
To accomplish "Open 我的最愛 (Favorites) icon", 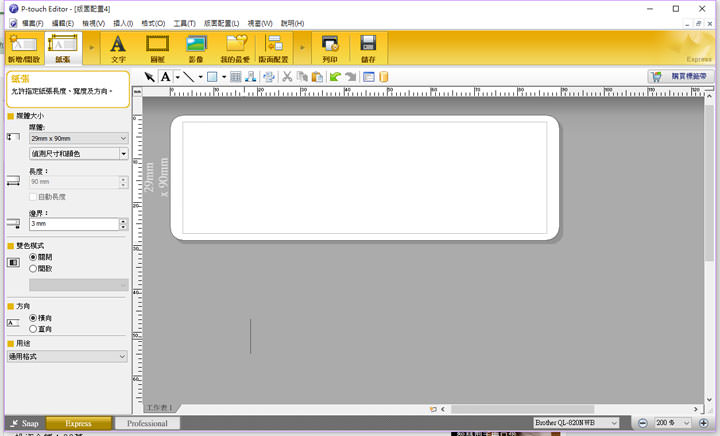I will coord(235,46).
